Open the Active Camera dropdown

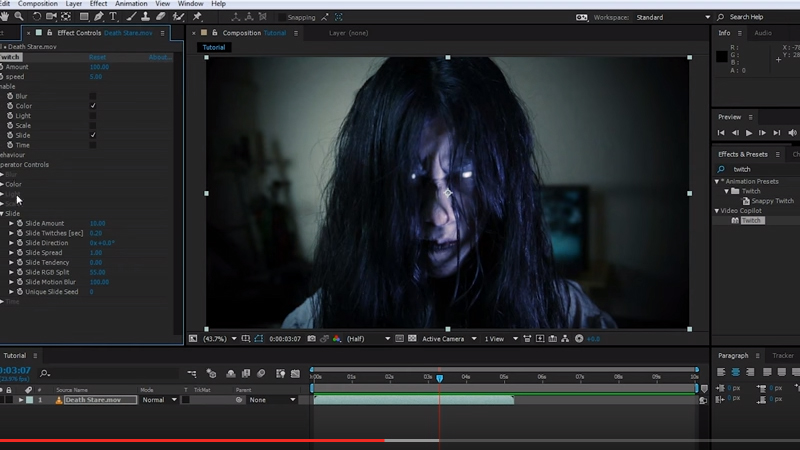[x=447, y=339]
